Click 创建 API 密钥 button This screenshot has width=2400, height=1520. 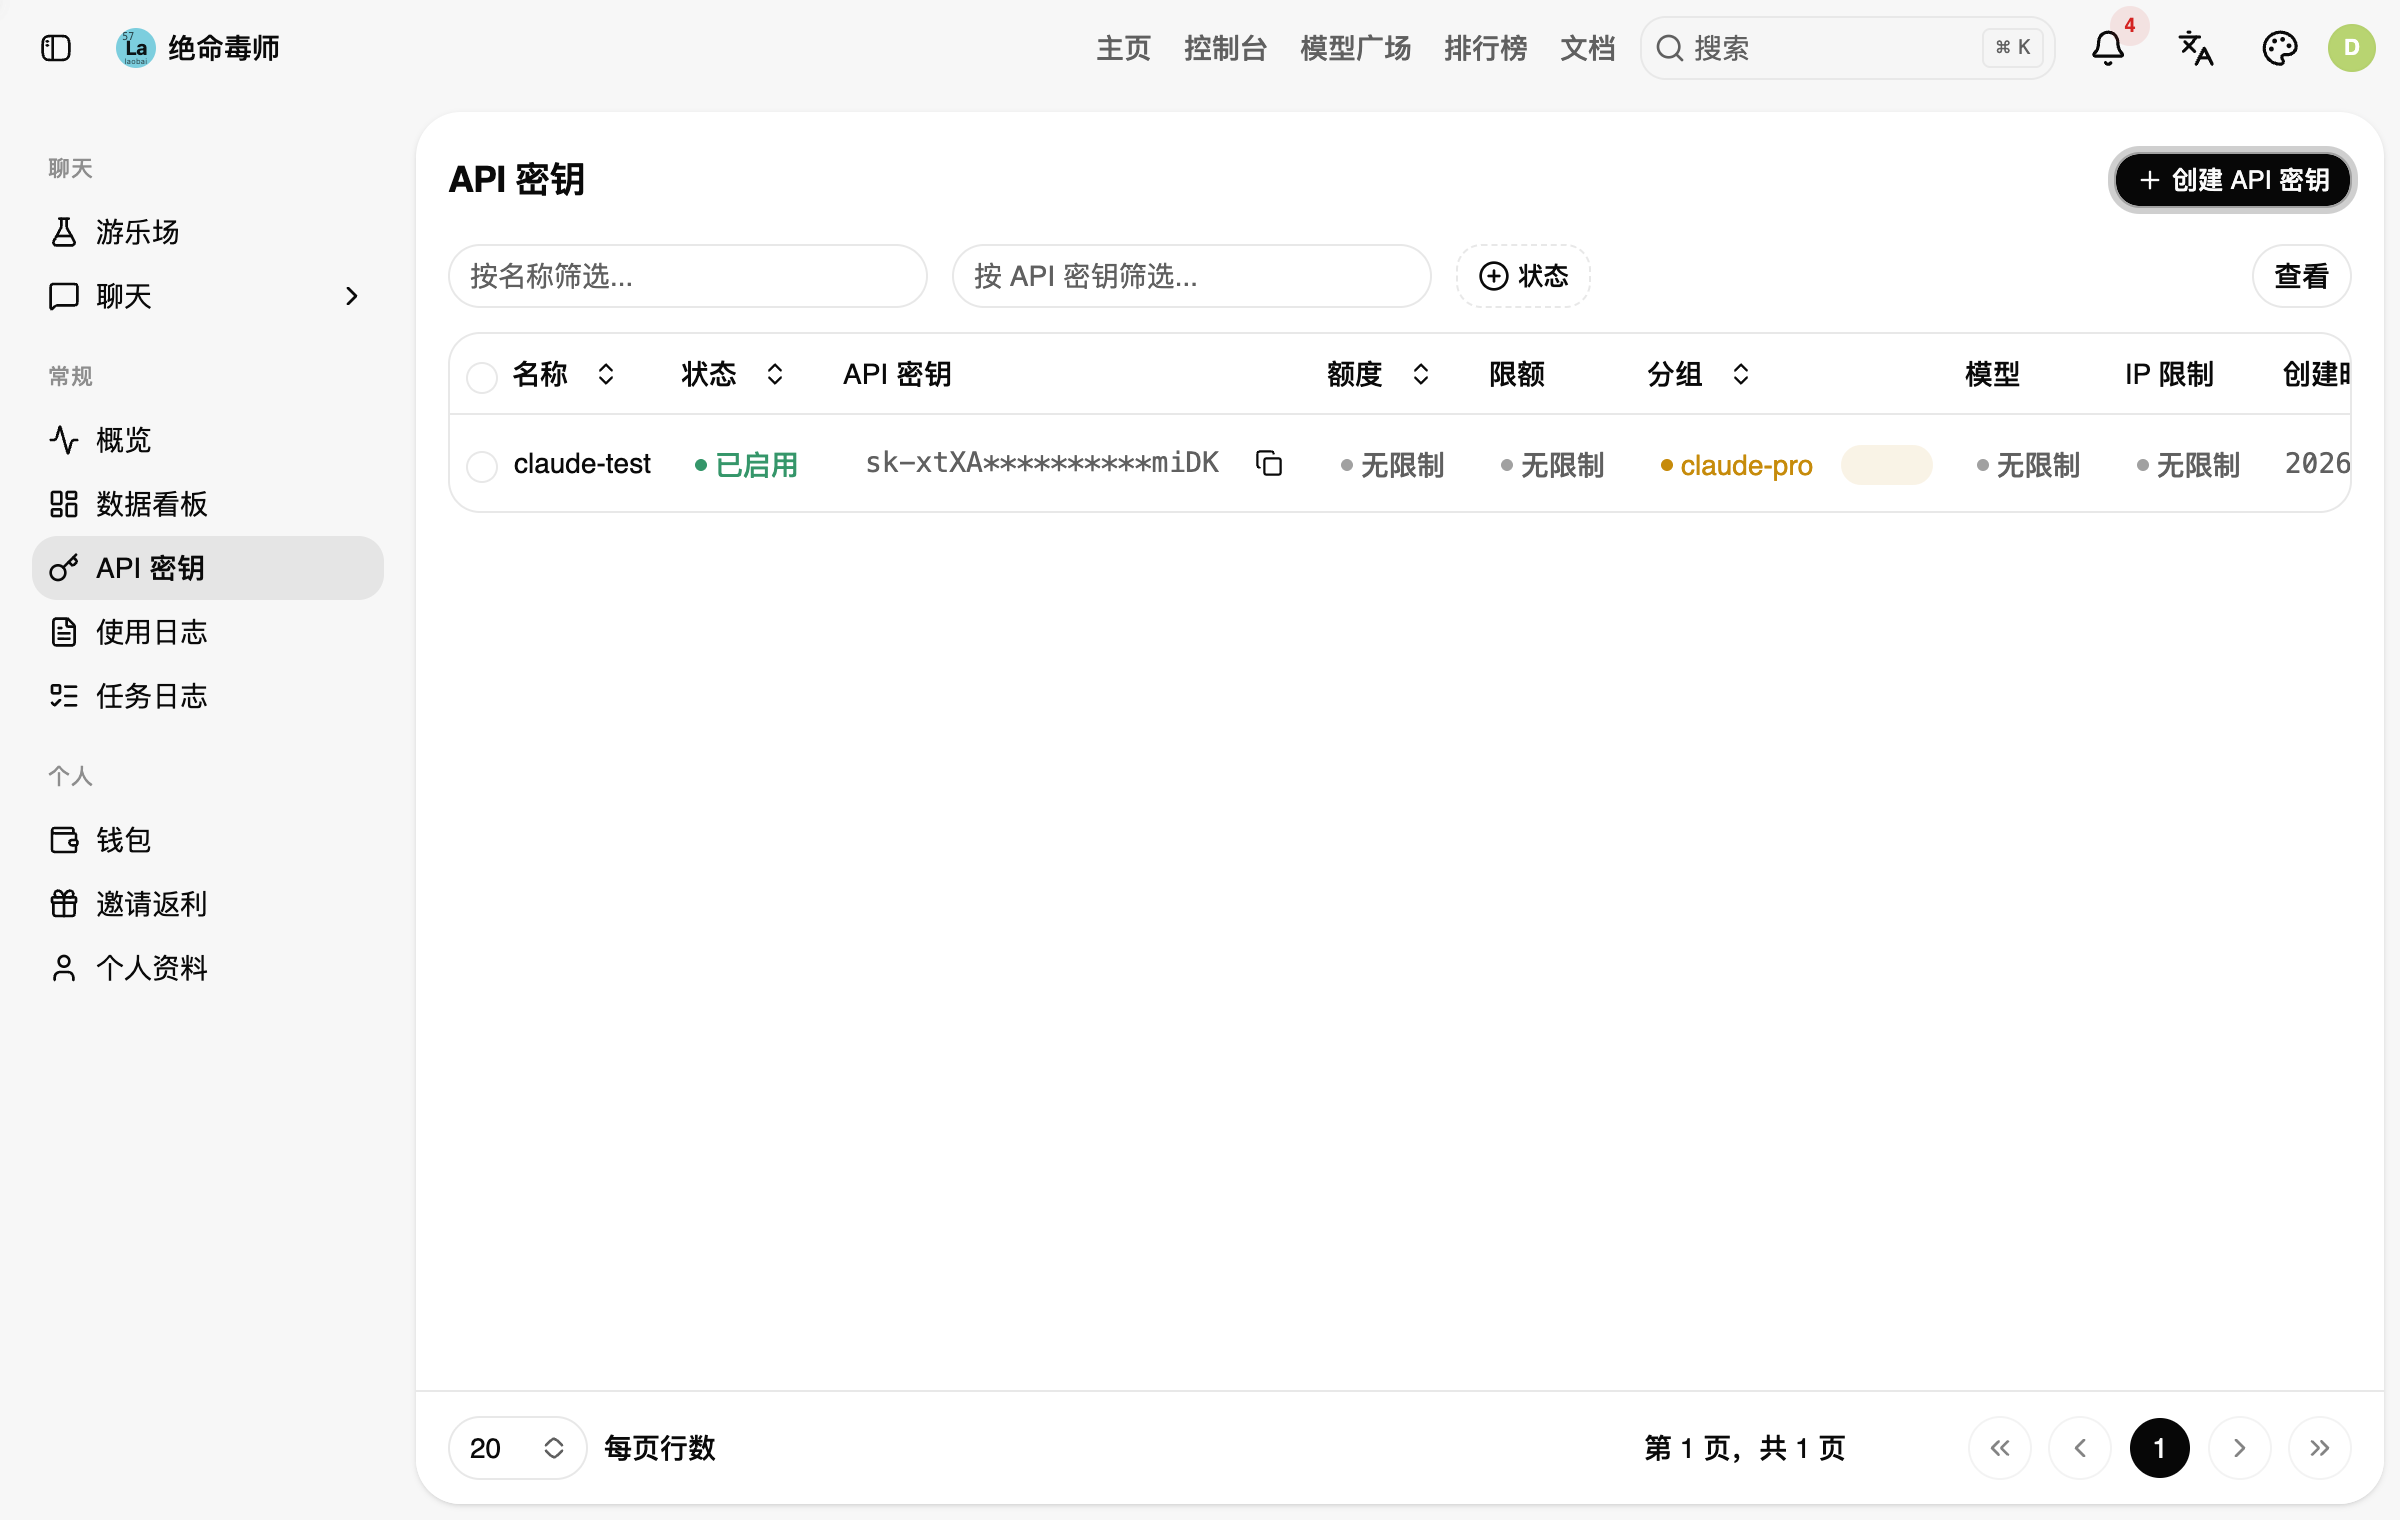(2233, 180)
